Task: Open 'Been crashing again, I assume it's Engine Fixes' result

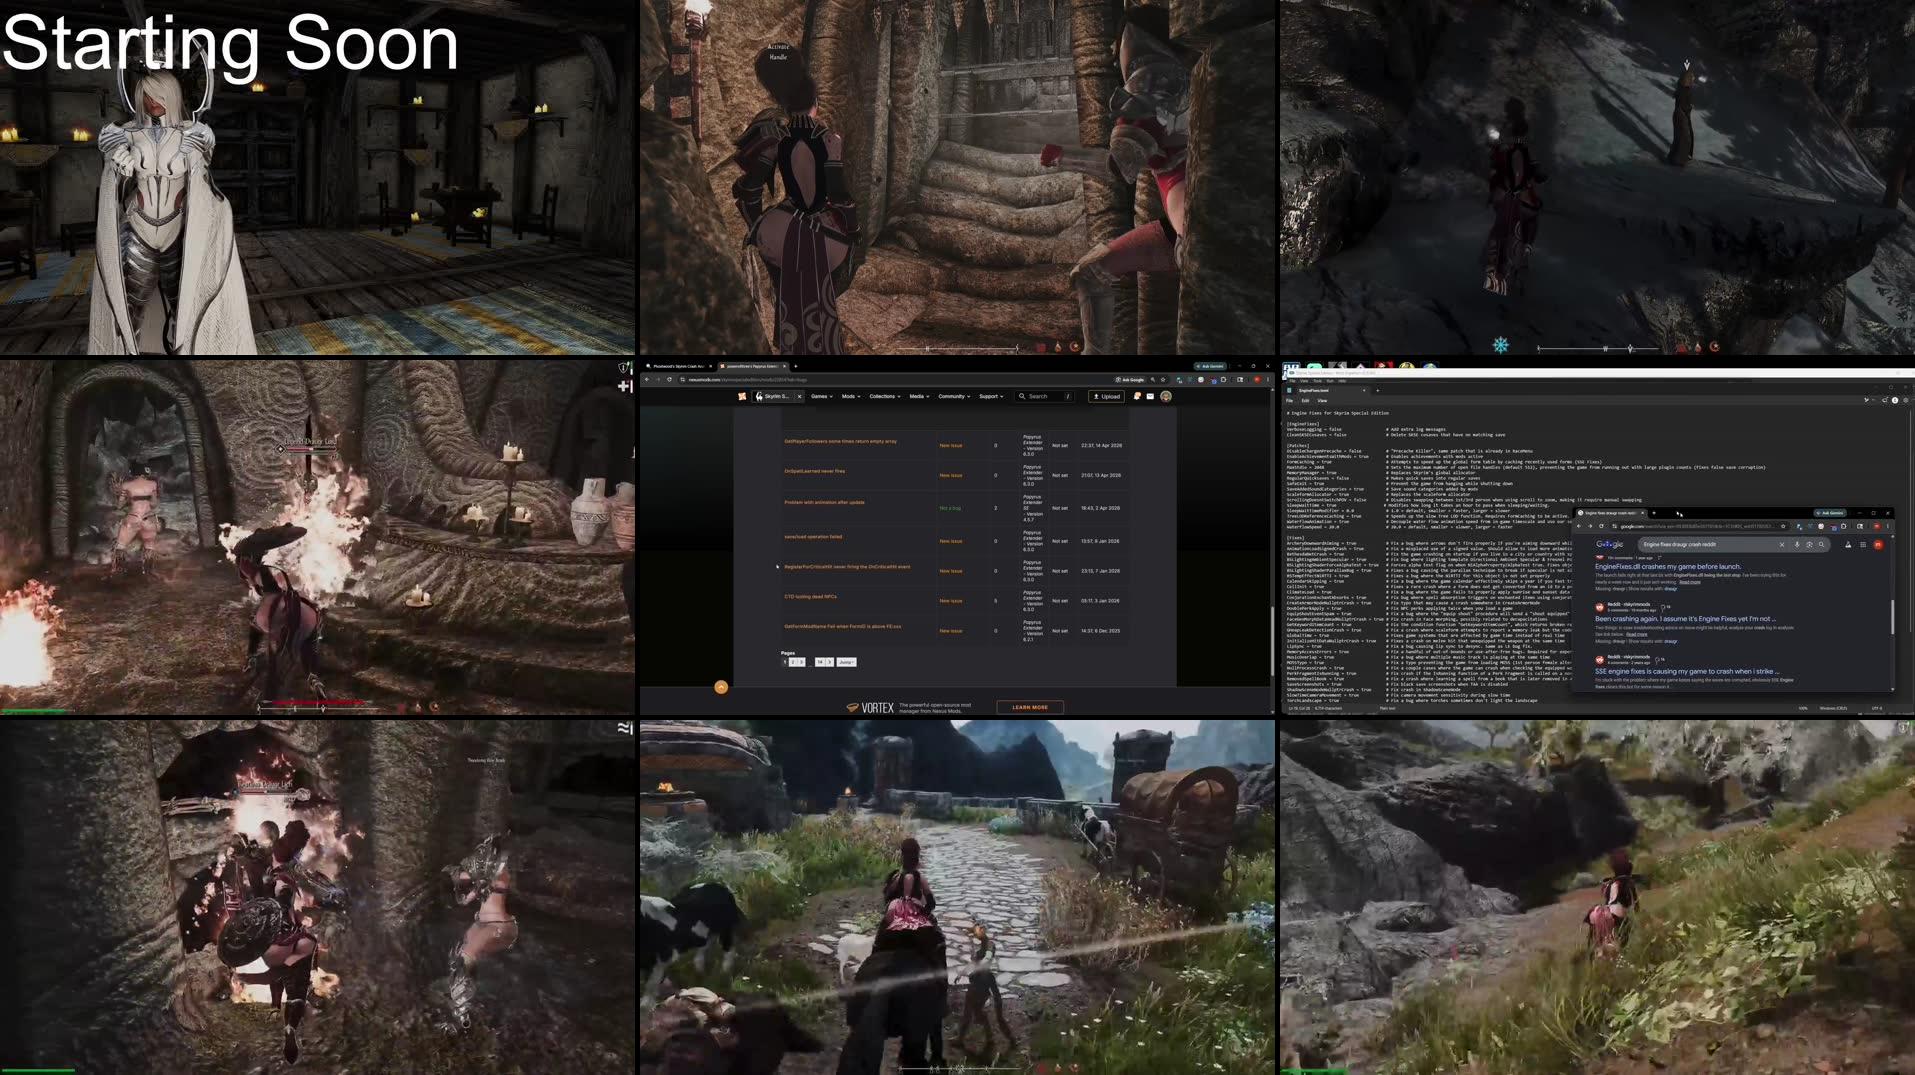Action: pos(1685,619)
